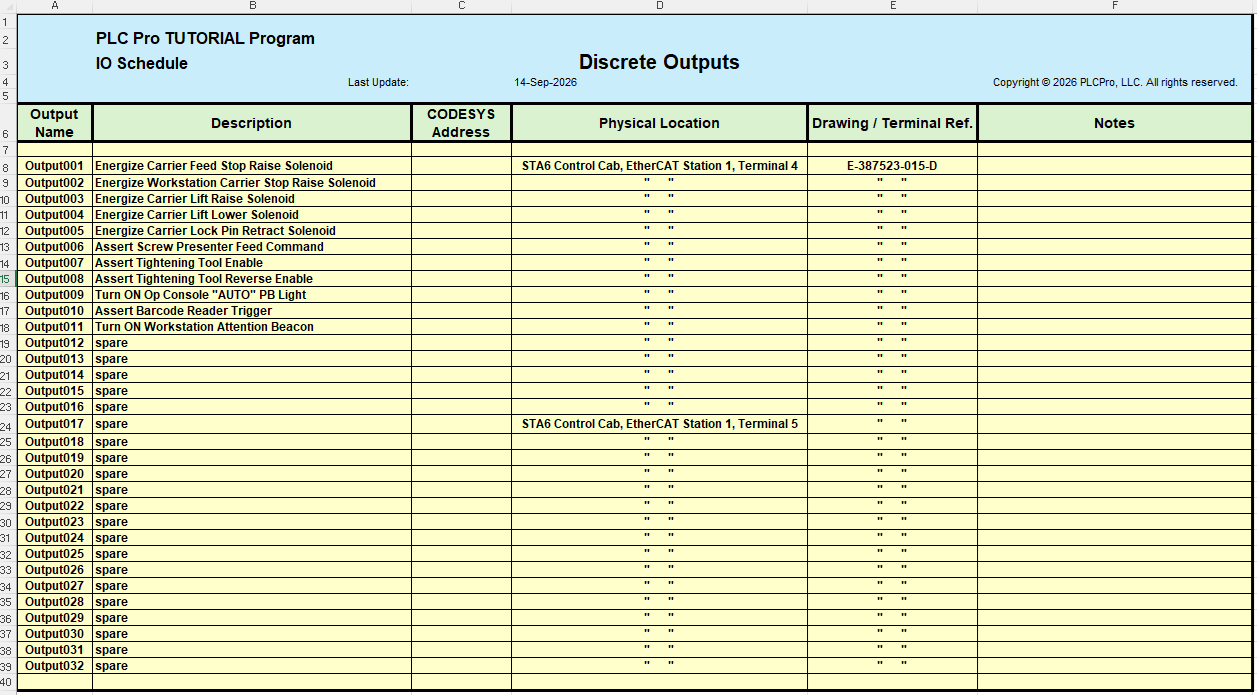This screenshot has width=1257, height=695.
Task: Click ditto mark in Physical Location for Output005
Action: (x=659, y=229)
